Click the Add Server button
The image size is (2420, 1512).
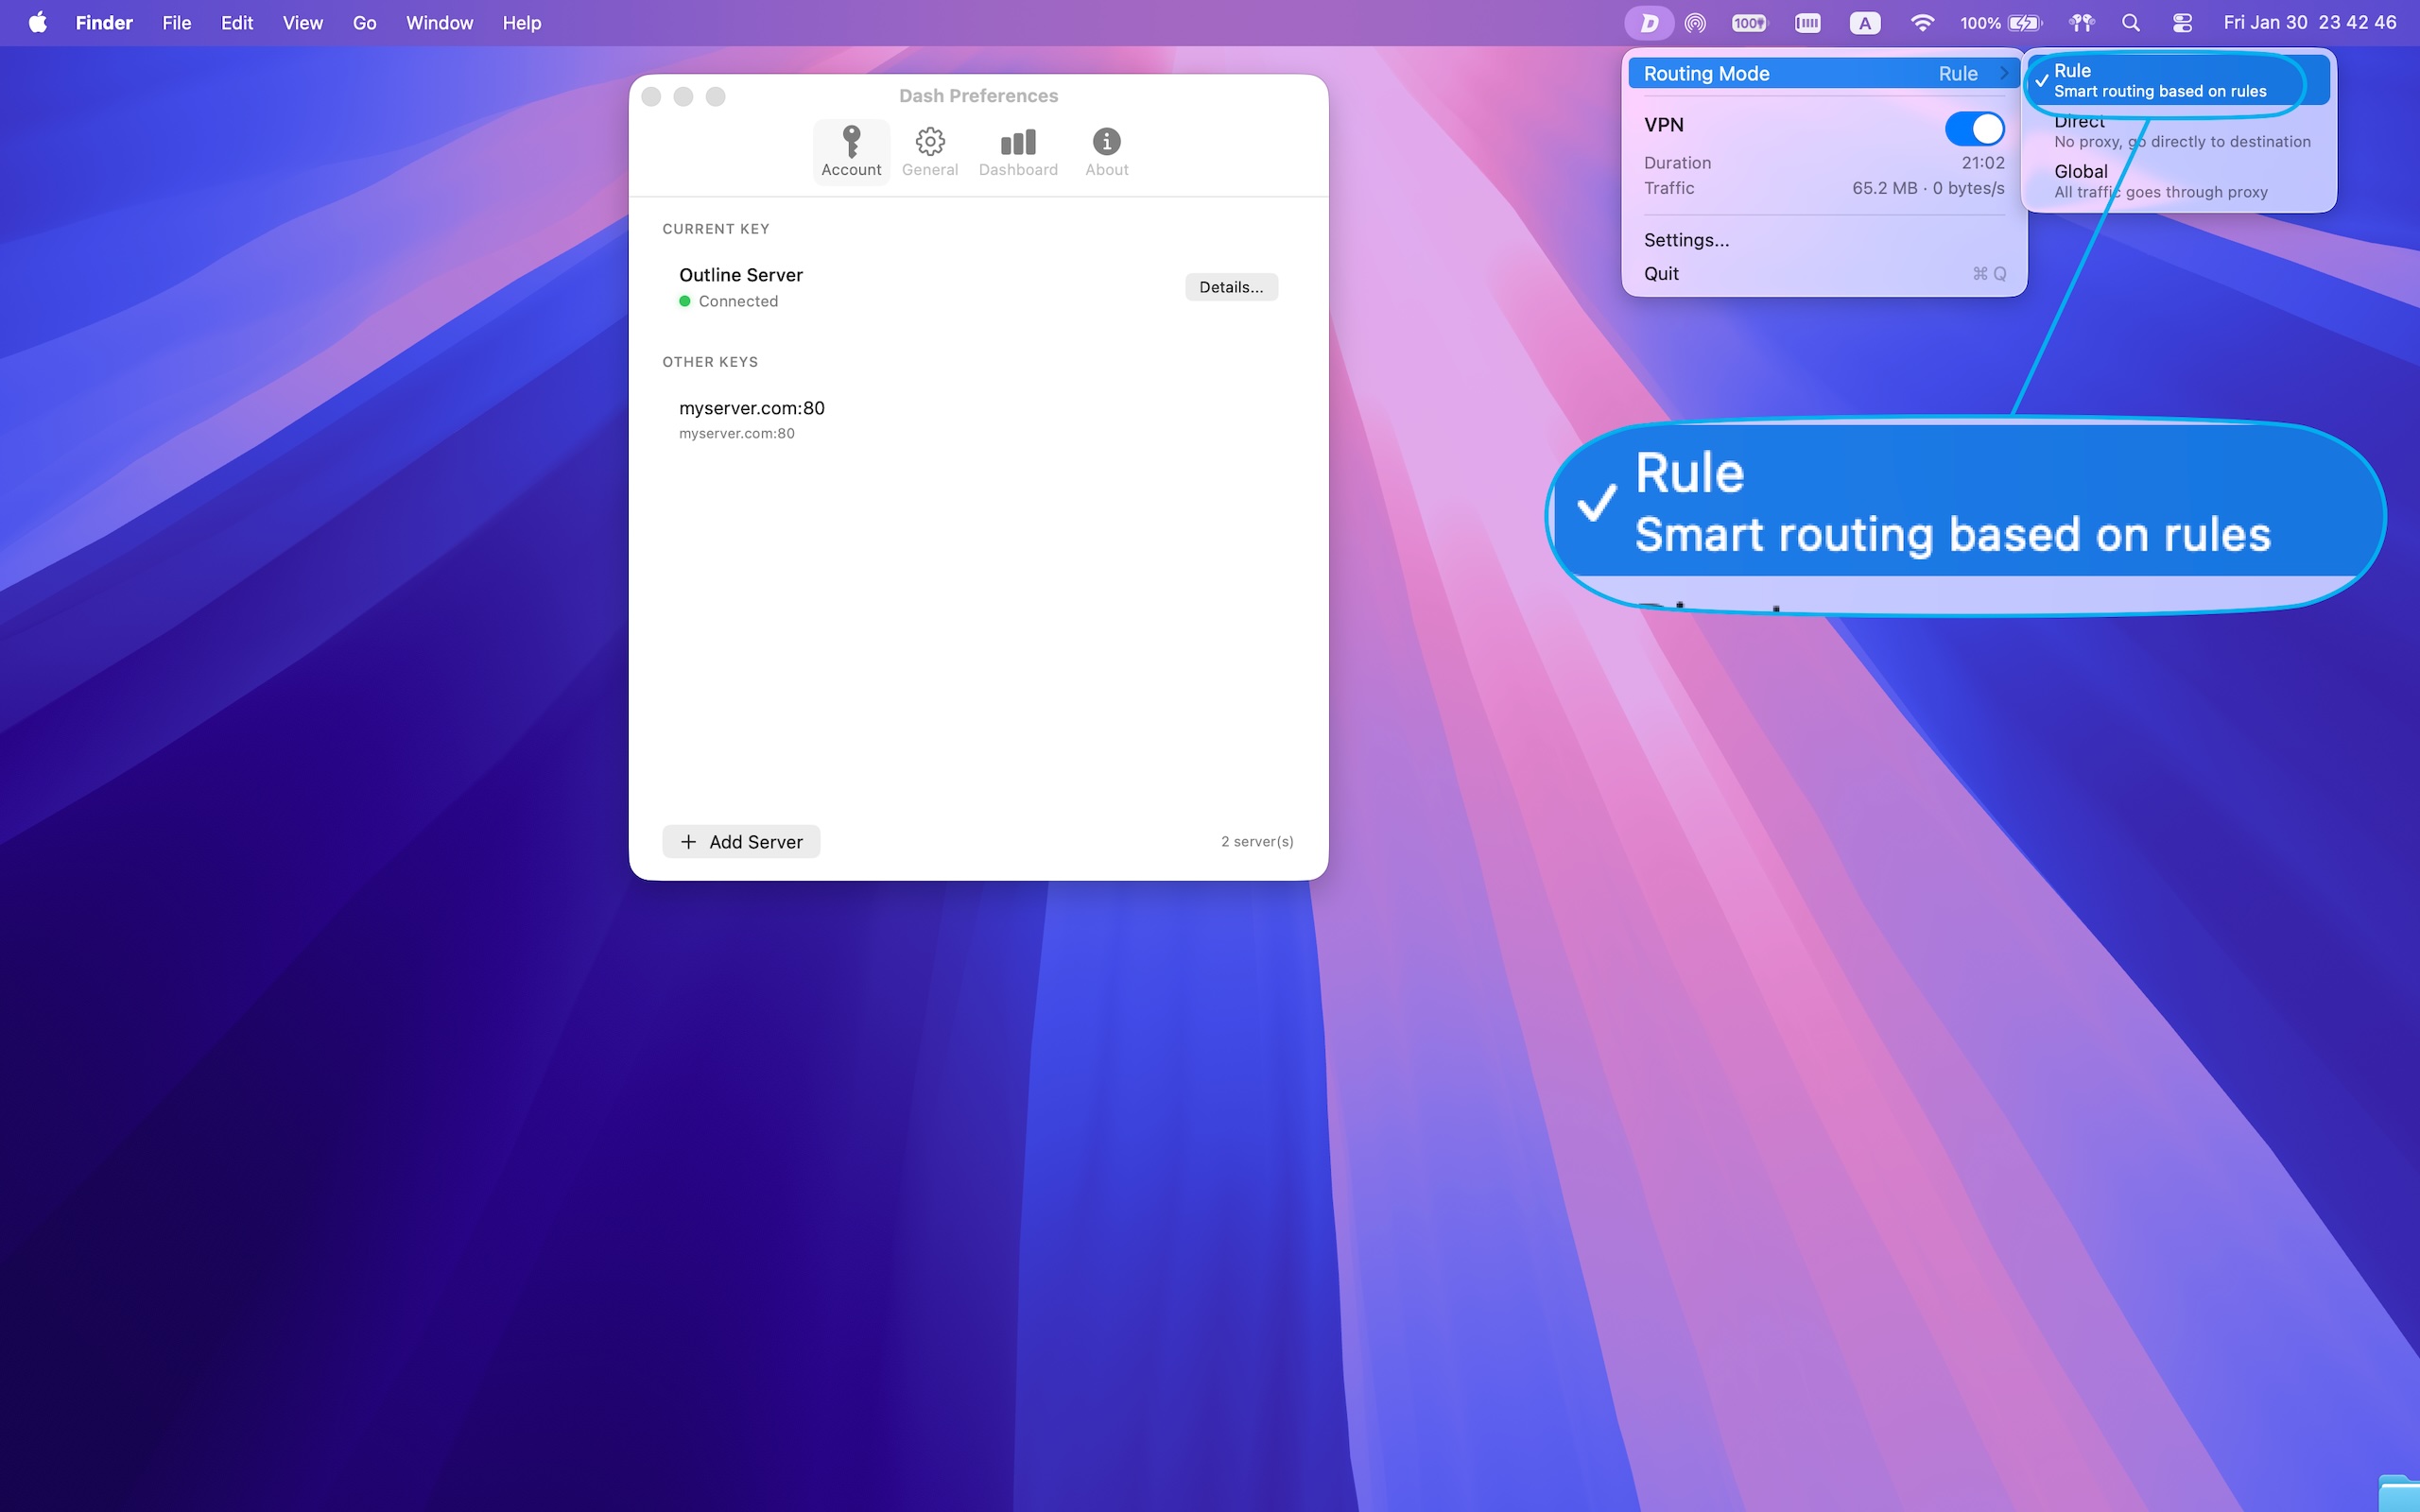point(740,841)
